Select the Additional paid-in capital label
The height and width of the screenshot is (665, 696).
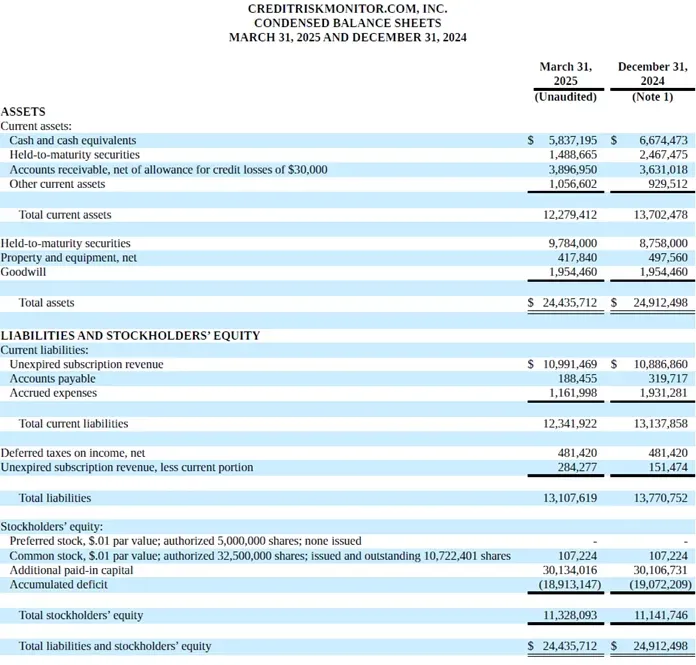[71, 570]
